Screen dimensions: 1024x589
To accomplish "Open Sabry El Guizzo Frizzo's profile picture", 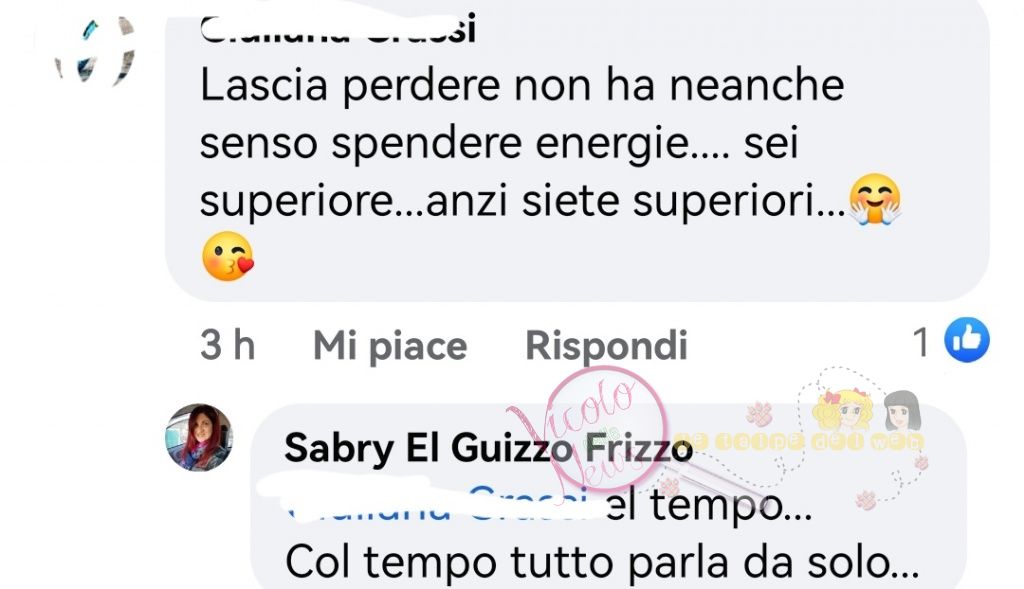I will point(199,437).
